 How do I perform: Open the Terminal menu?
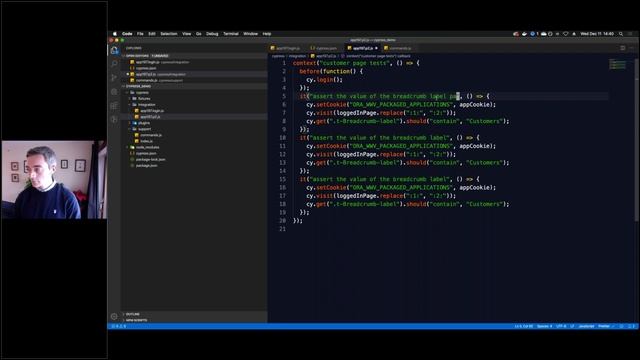tap(231, 34)
